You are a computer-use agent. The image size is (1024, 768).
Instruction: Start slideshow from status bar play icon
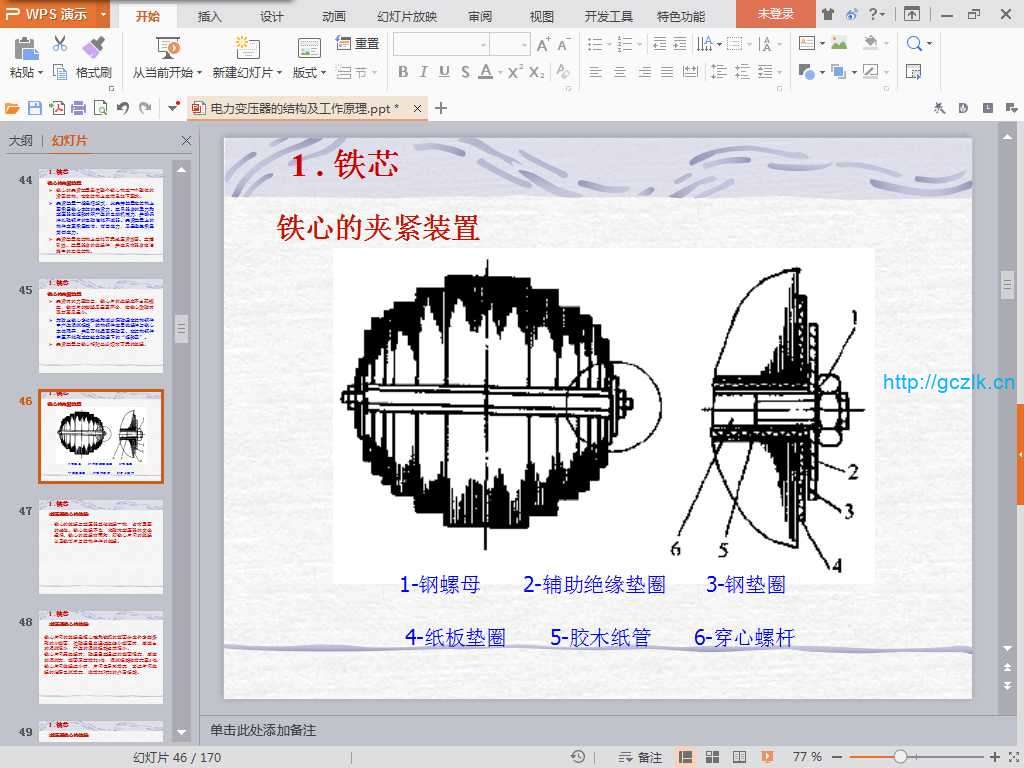pyautogui.click(x=767, y=757)
